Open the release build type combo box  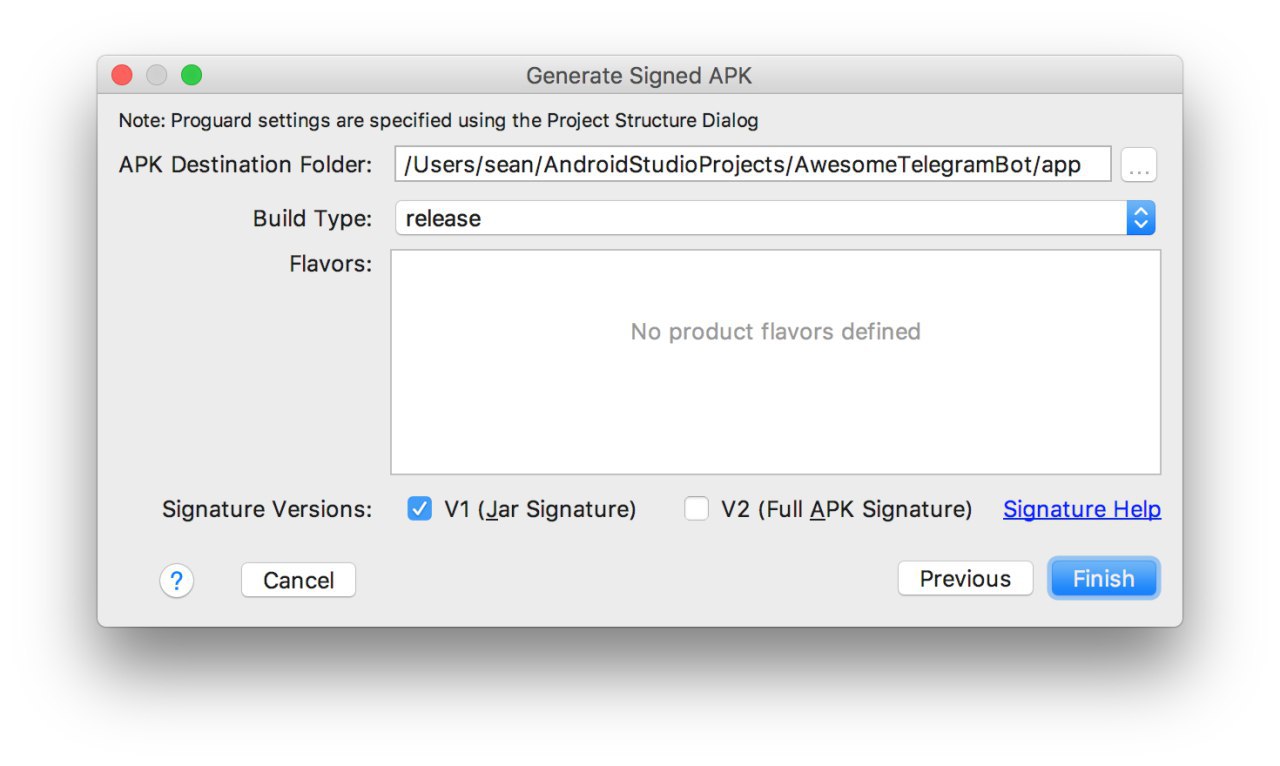pyautogui.click(x=775, y=218)
